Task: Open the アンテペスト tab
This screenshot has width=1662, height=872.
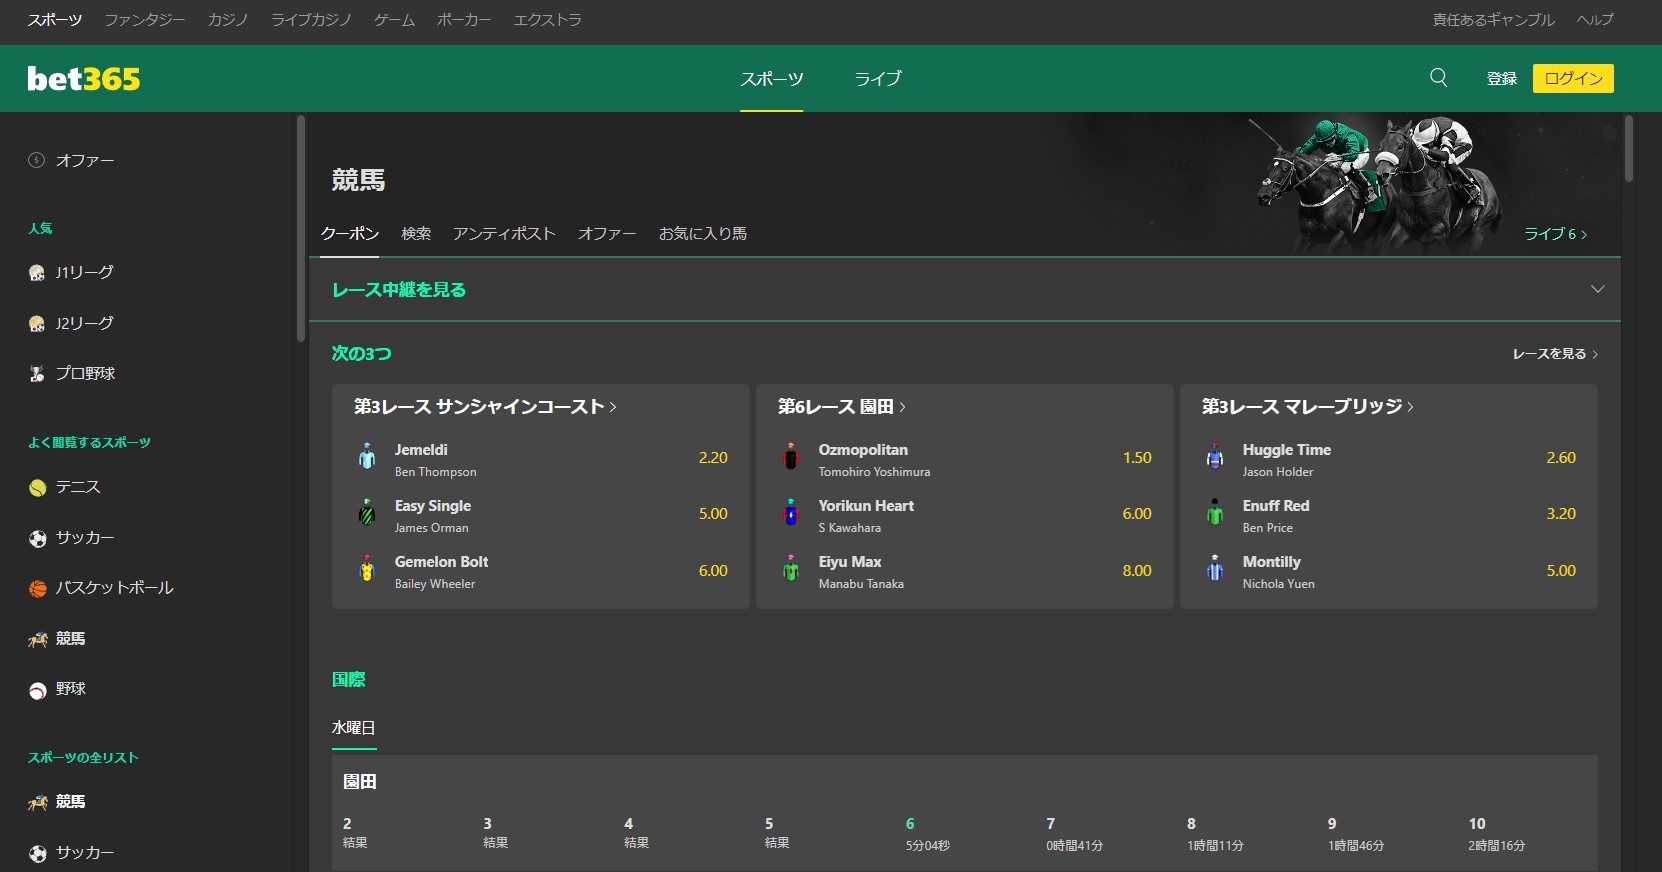Action: pos(504,233)
